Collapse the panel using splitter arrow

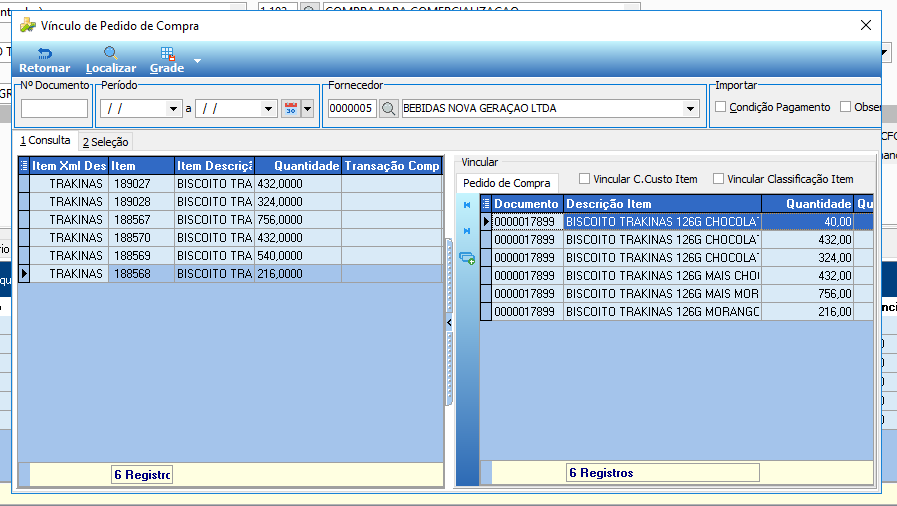(x=449, y=322)
